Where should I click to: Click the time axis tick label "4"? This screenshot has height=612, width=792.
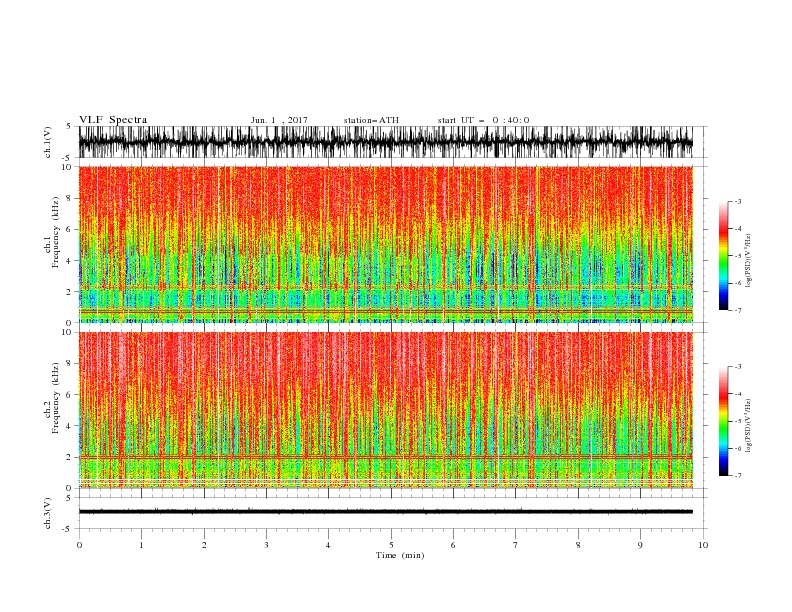[x=328, y=545]
